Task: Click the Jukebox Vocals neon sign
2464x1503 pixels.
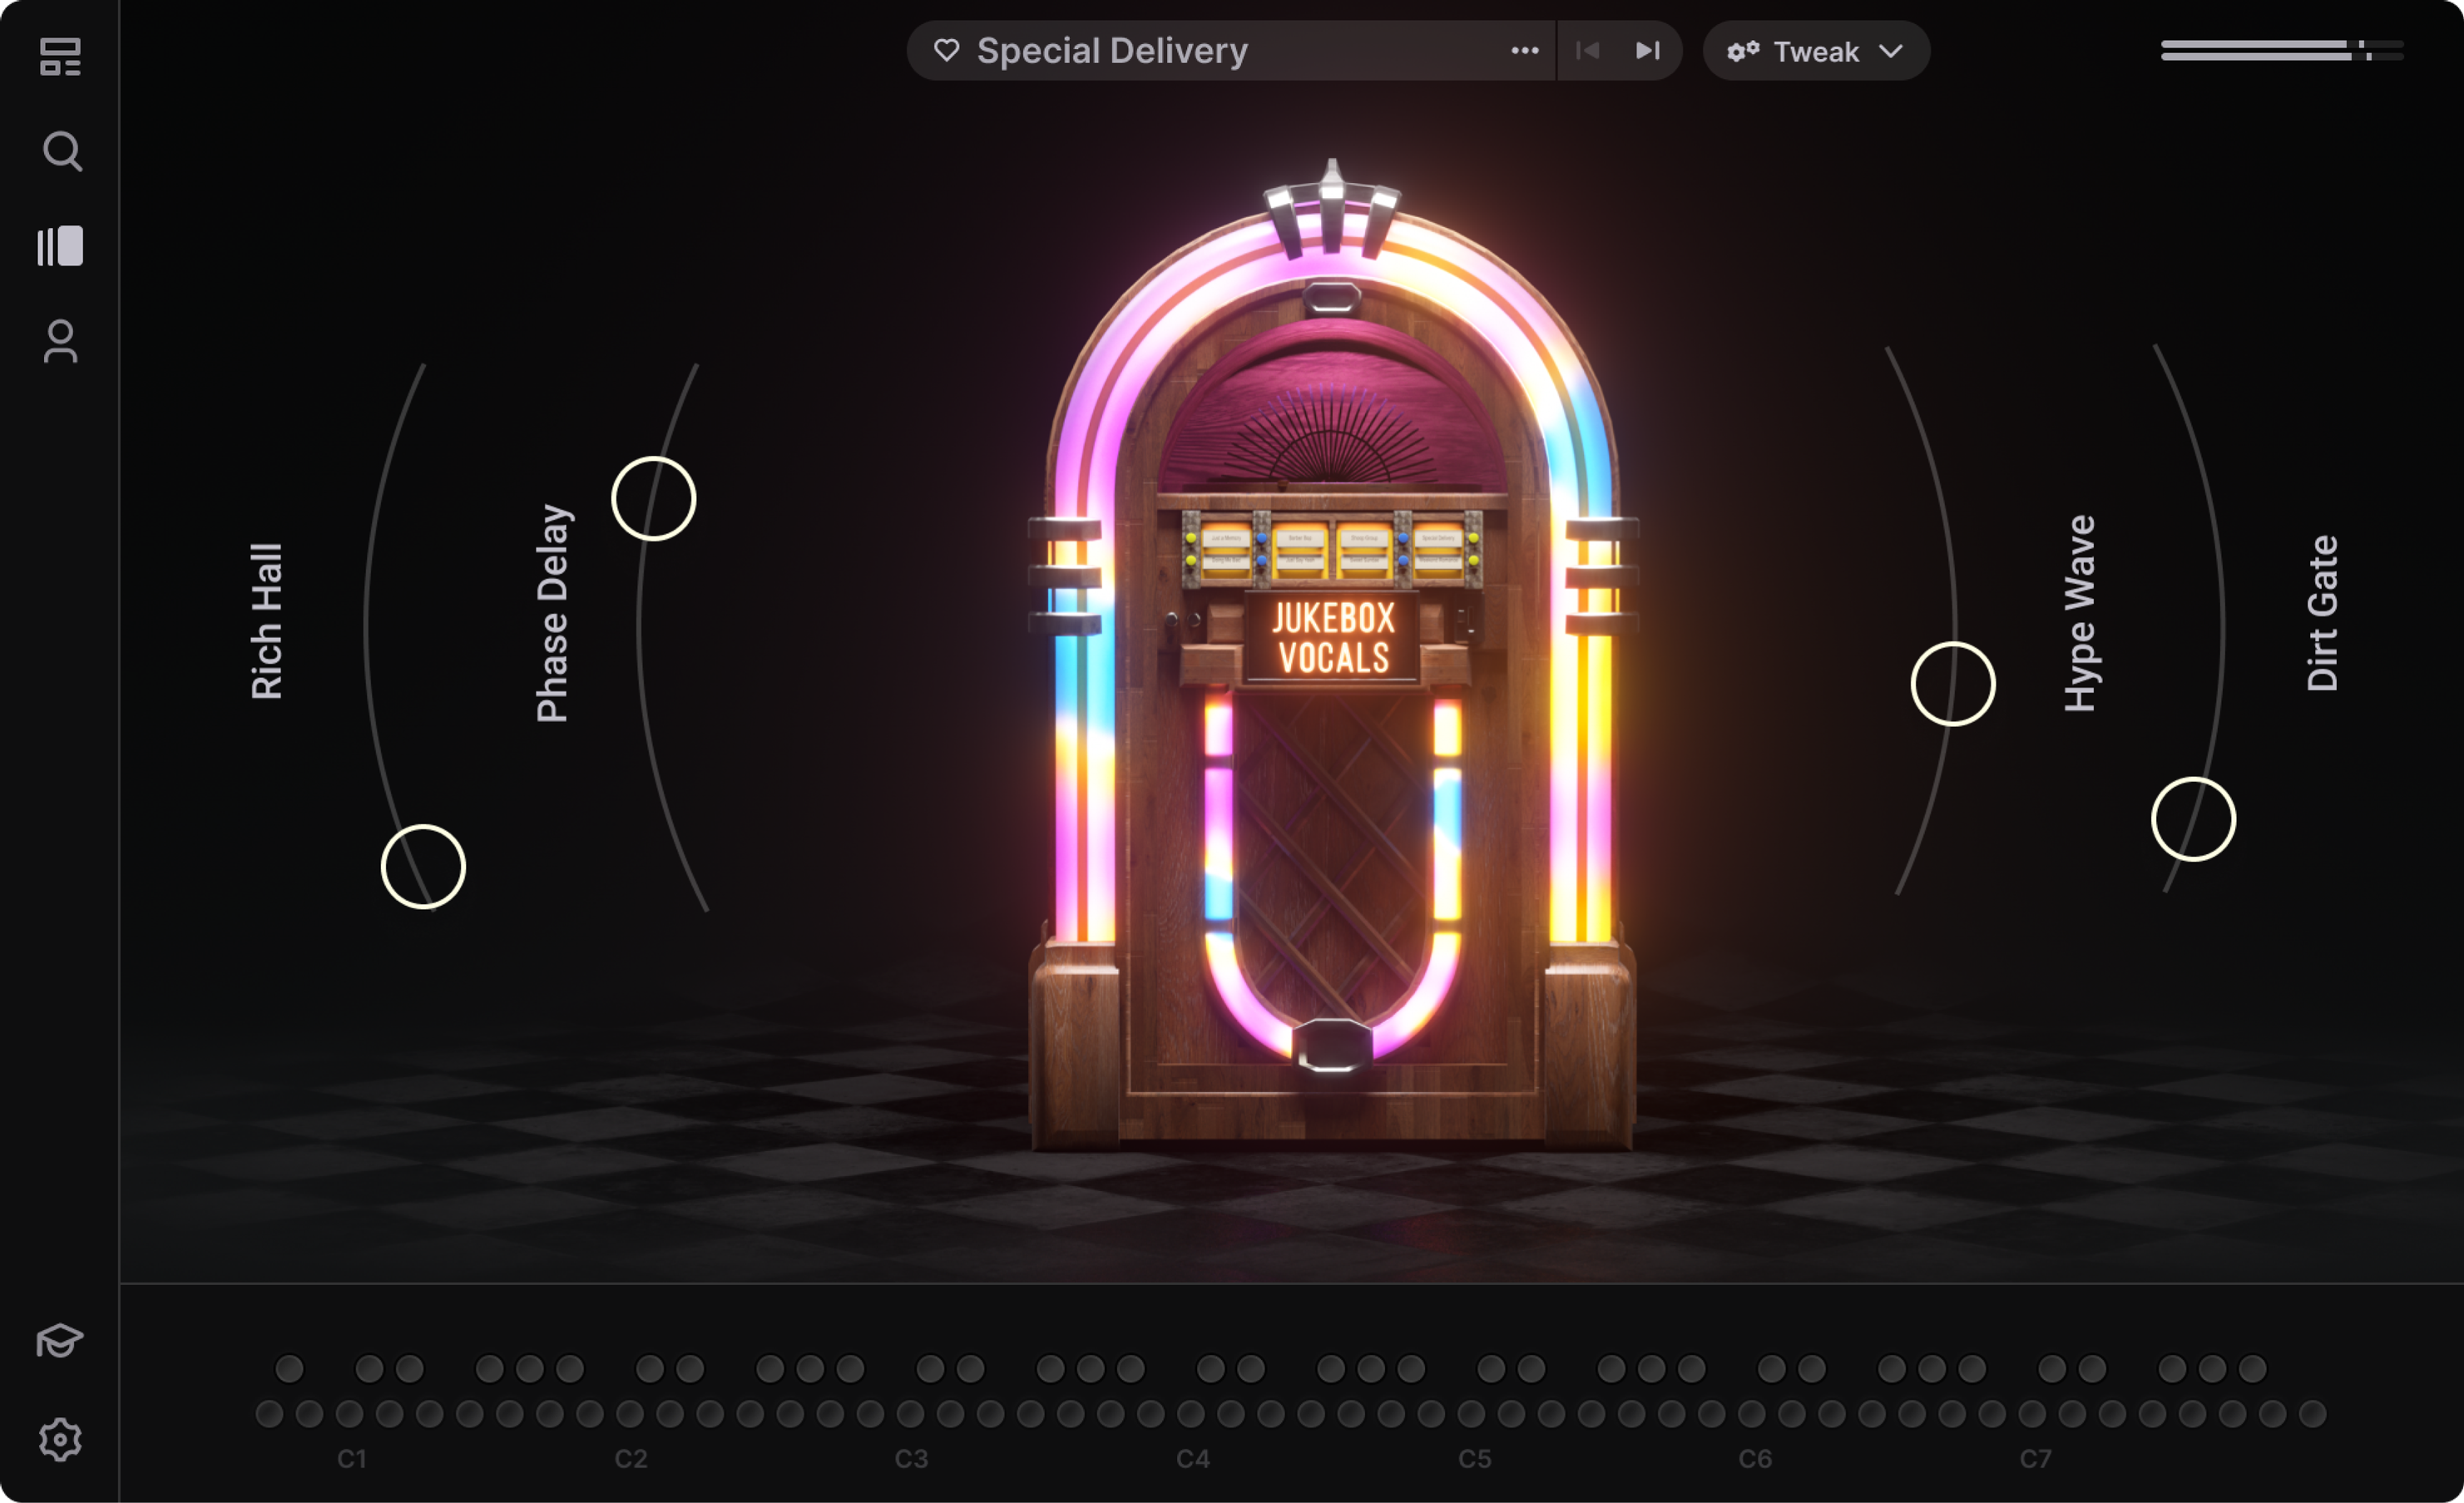Action: pos(1333,638)
